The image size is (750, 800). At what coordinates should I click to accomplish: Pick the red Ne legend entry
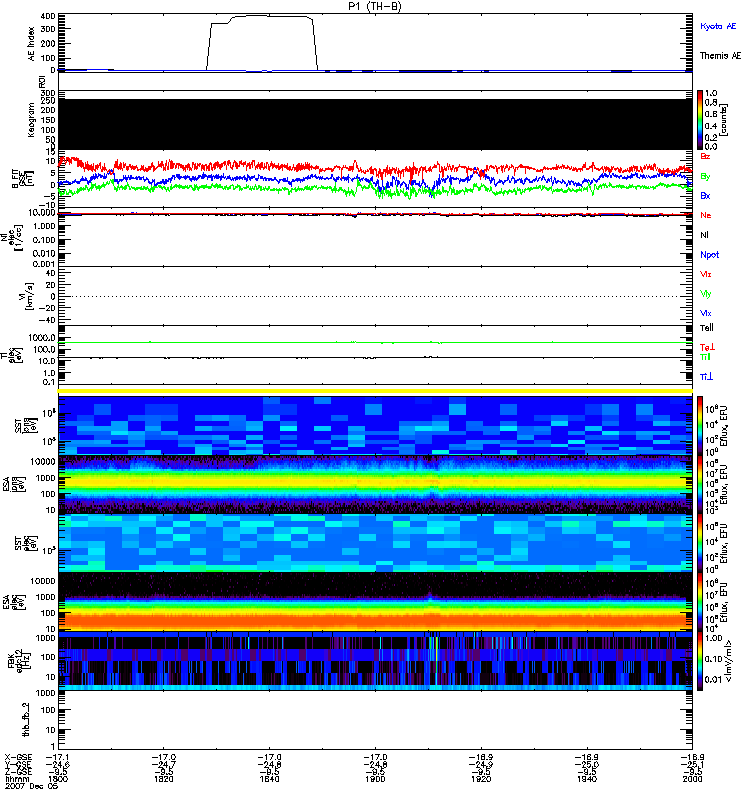click(705, 215)
